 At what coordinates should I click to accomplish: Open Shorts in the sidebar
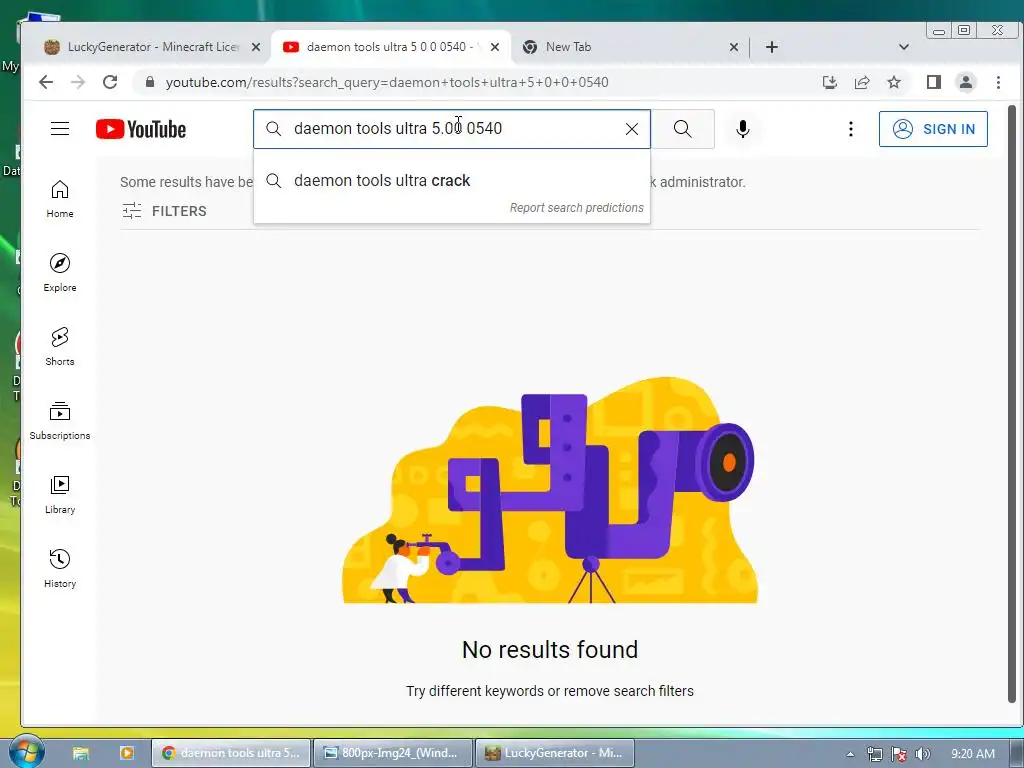point(59,347)
